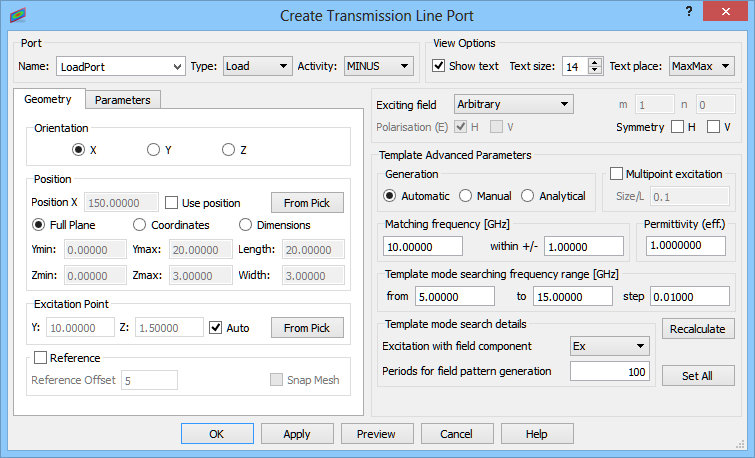Screen dimensions: 755x458
Task: Click the Matching frequency input field
Action: click(423, 247)
